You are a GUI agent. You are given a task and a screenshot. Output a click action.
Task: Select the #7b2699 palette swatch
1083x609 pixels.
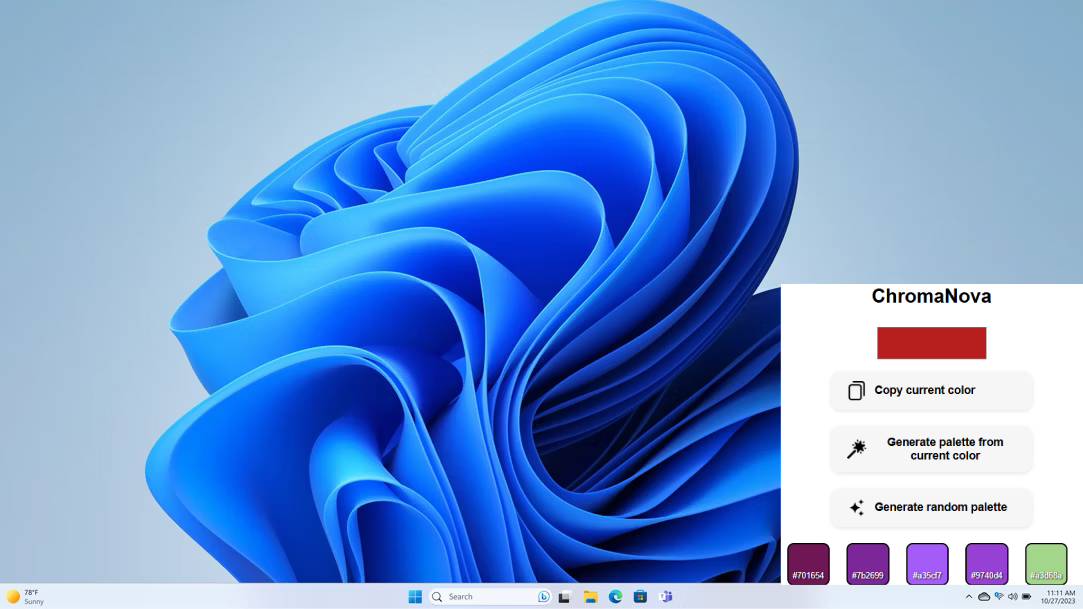coord(868,563)
